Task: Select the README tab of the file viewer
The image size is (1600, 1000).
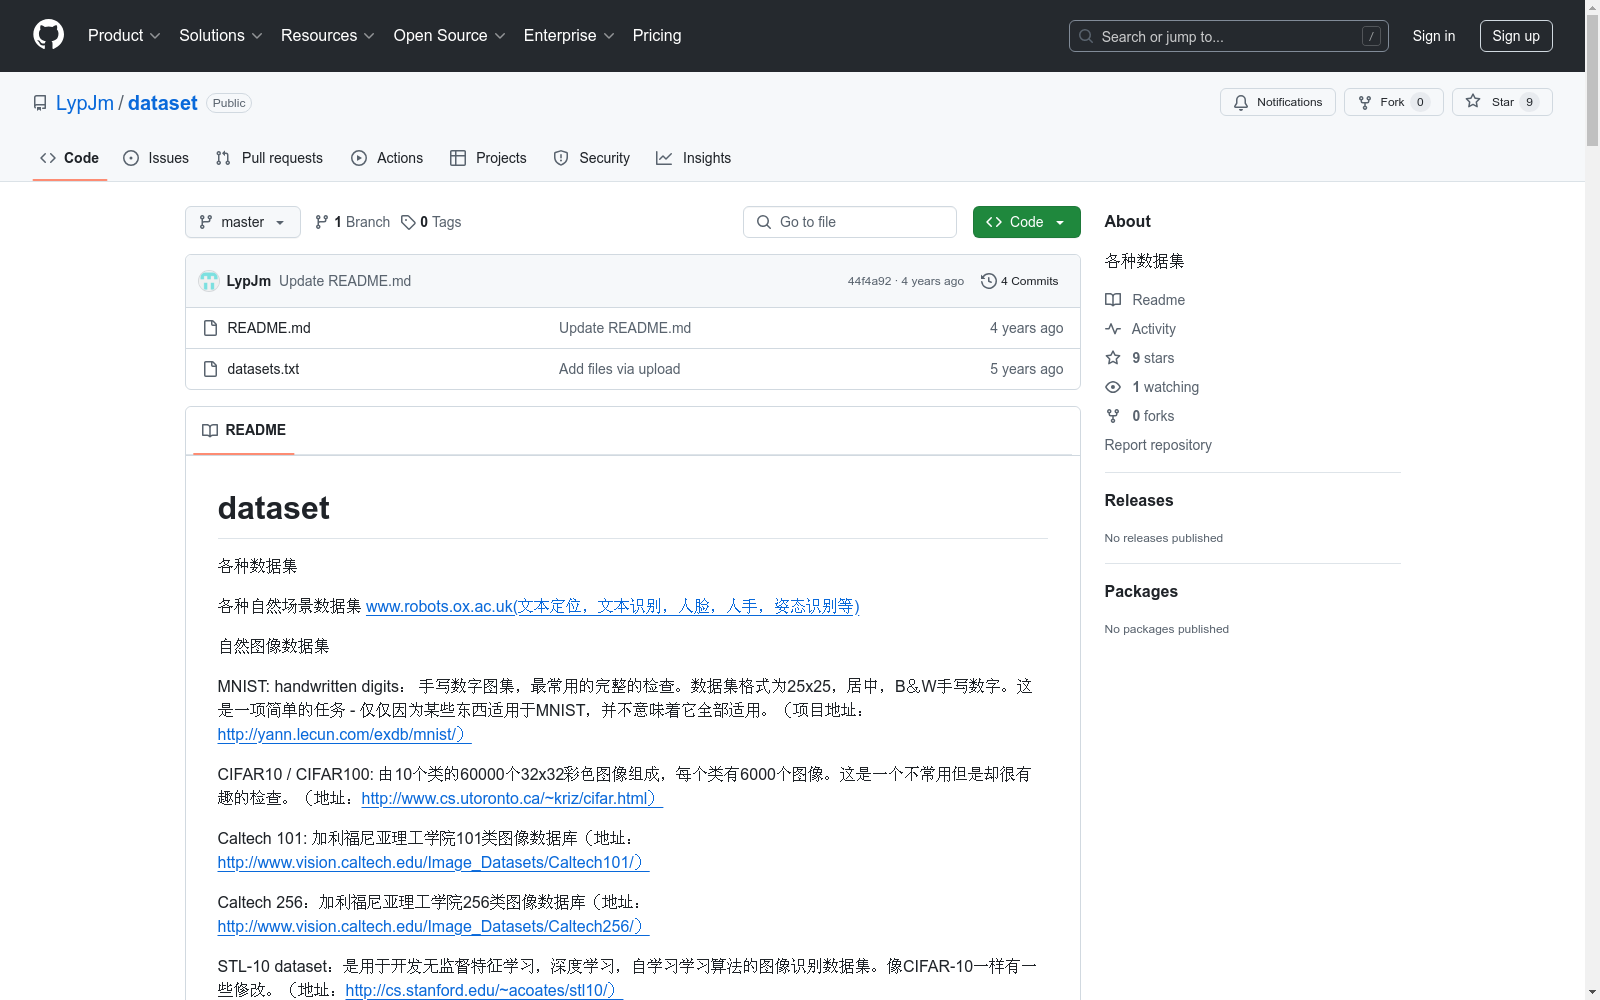Action: (244, 430)
